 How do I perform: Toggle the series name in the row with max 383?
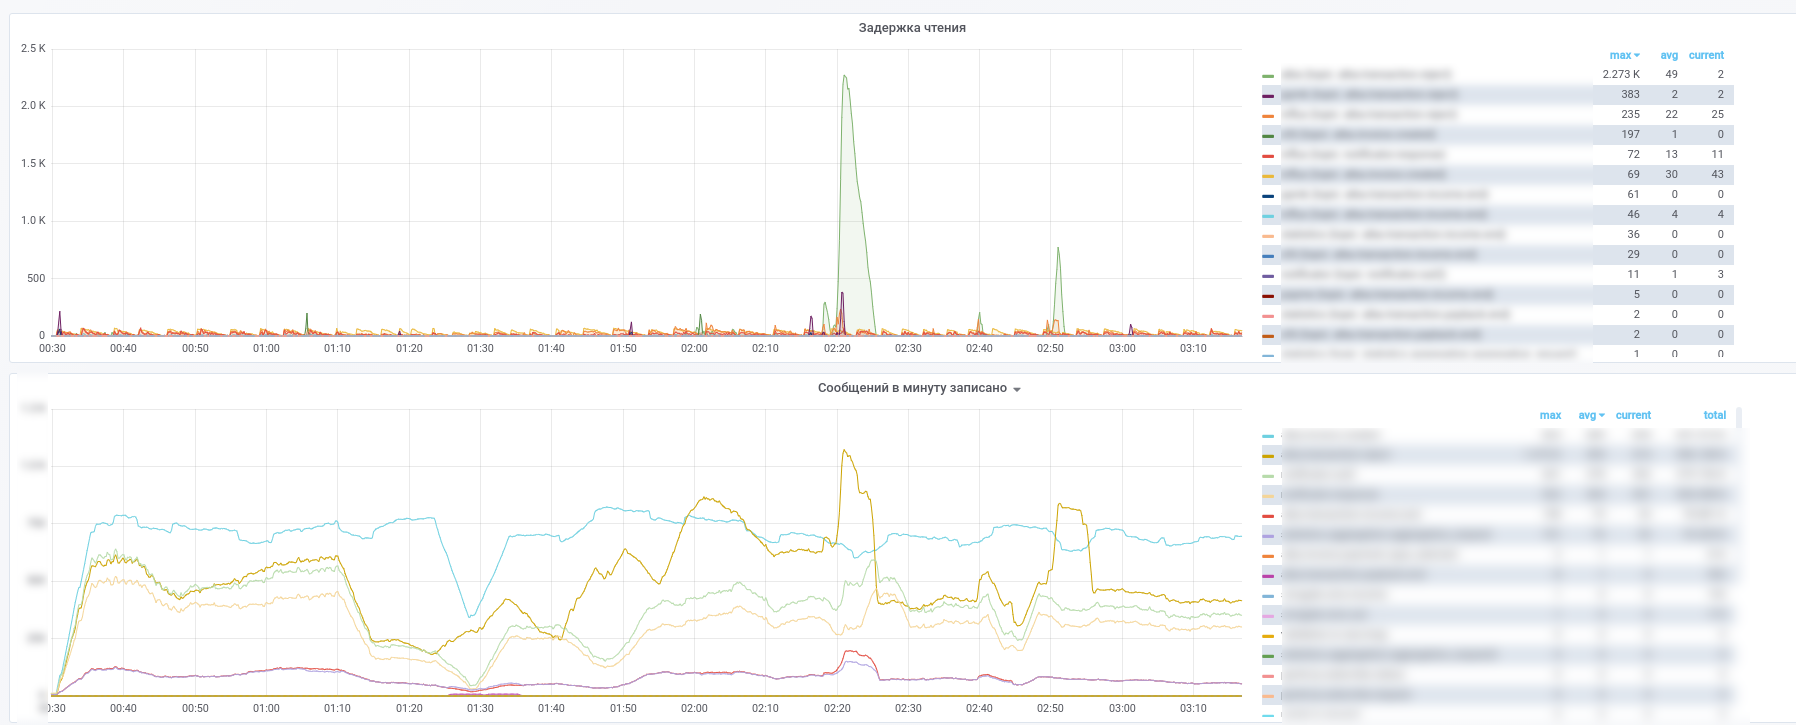pos(1370,94)
